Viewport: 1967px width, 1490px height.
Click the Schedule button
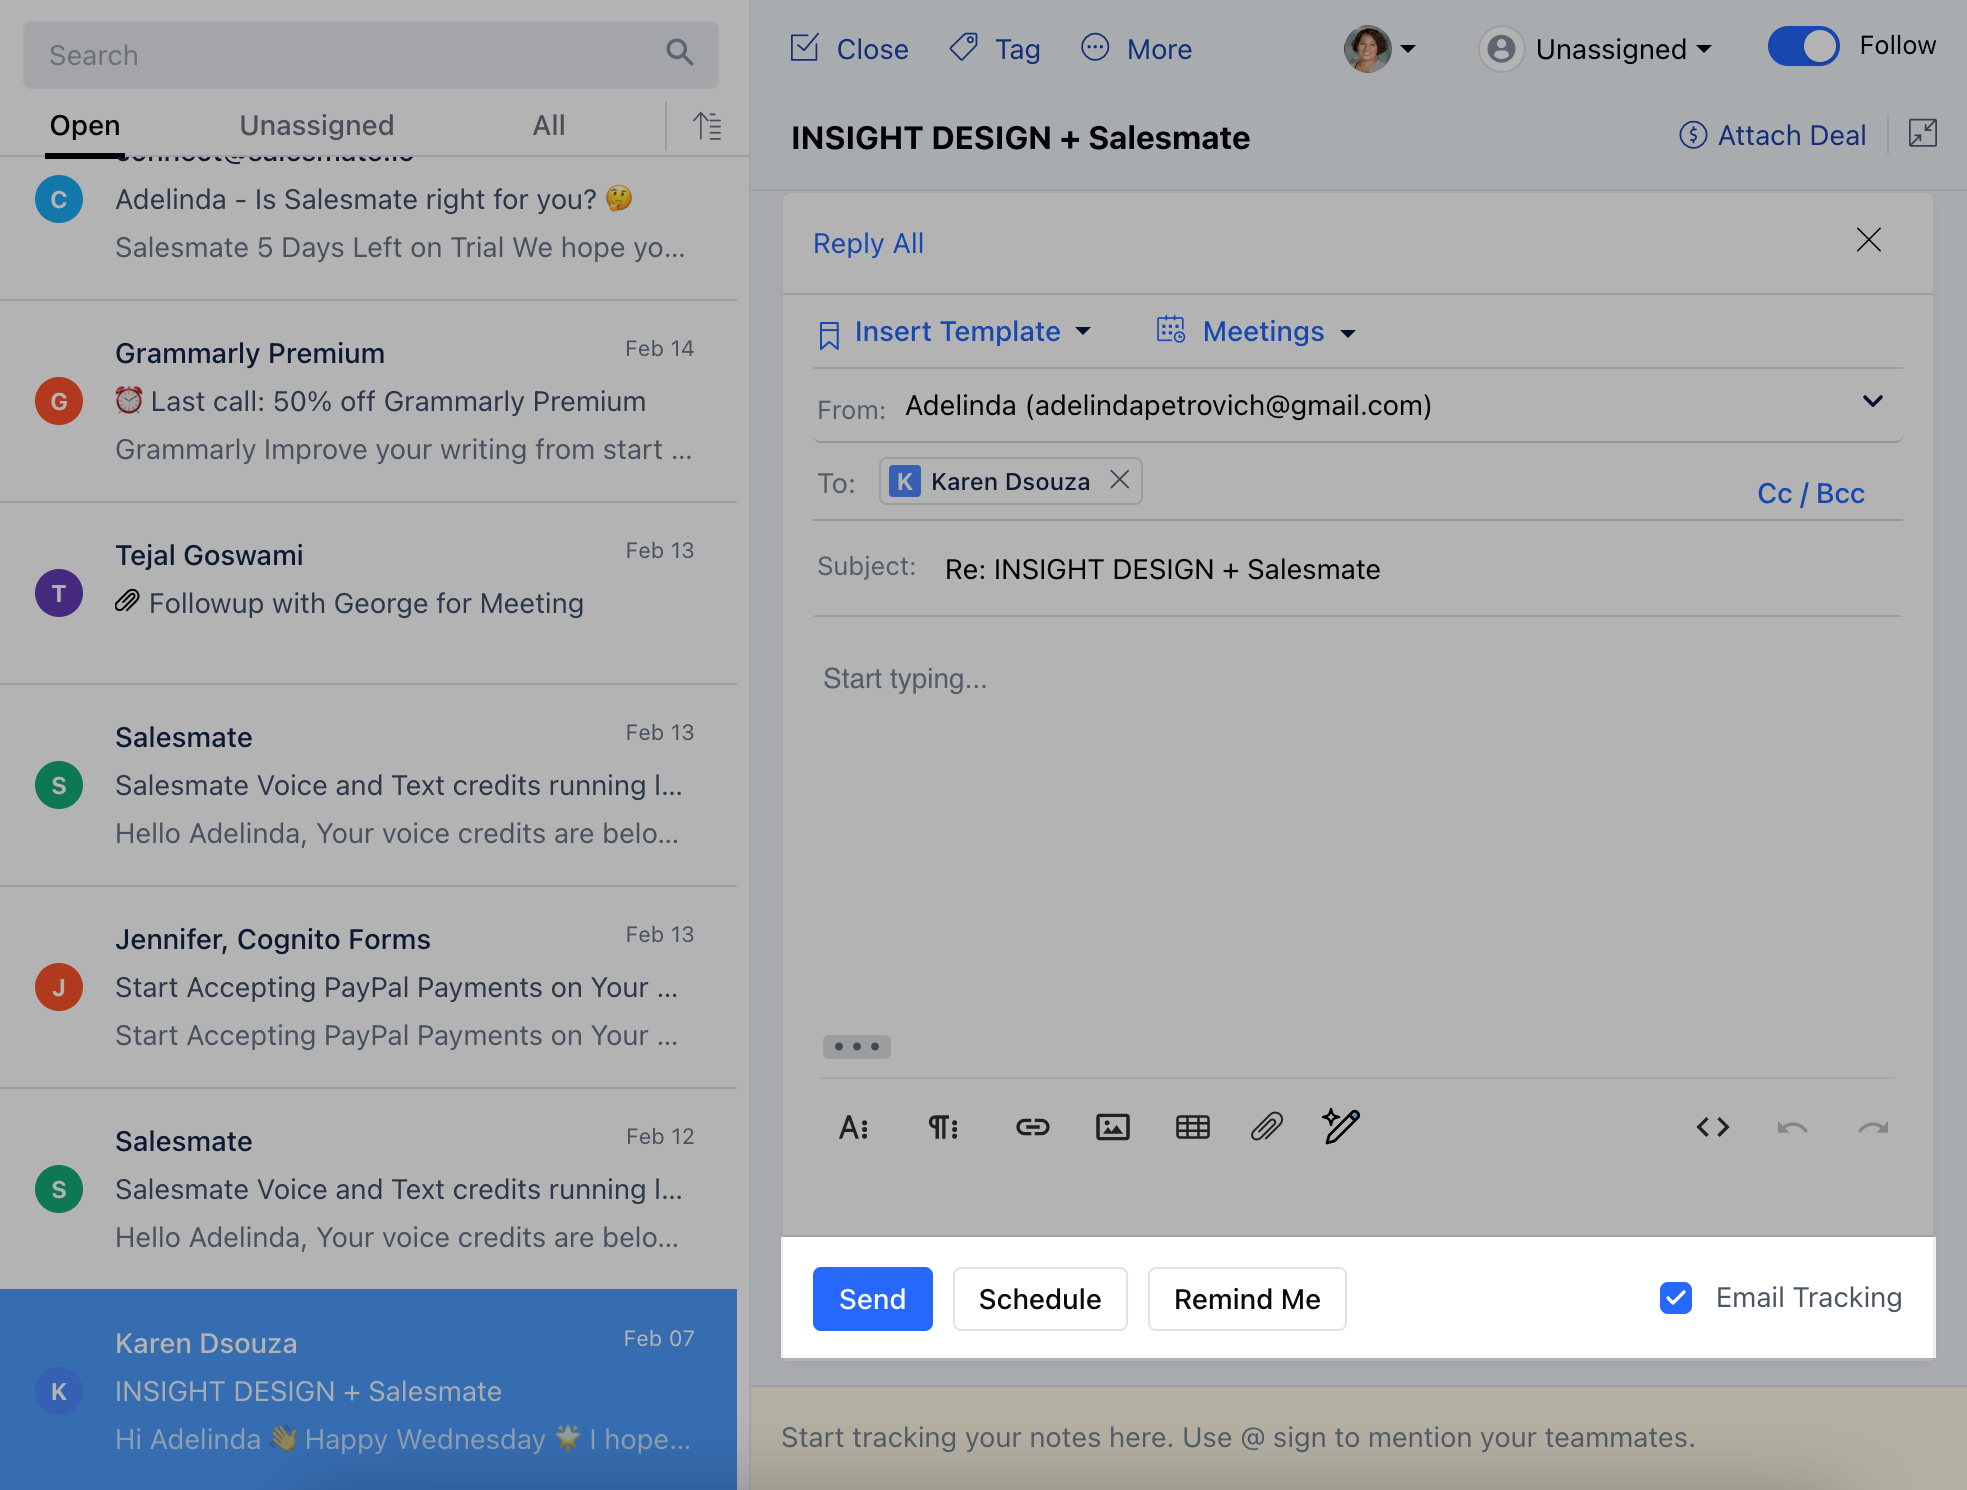(x=1039, y=1299)
